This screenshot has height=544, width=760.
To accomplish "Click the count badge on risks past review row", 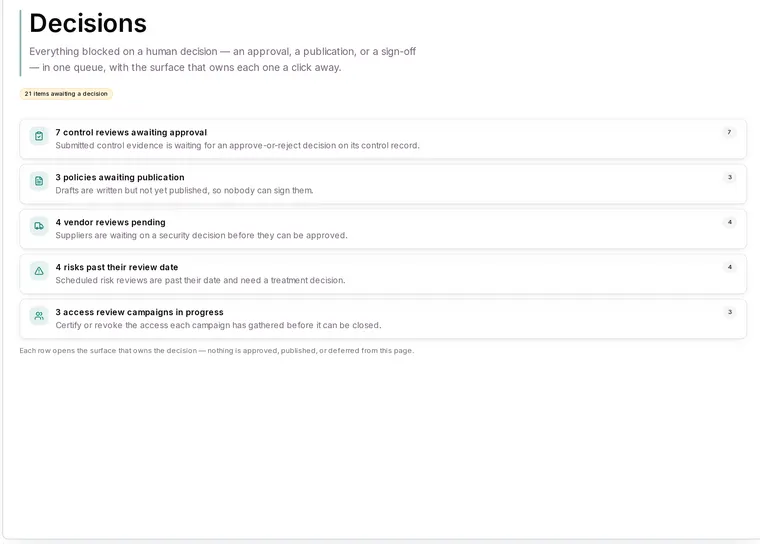I will [x=729, y=267].
